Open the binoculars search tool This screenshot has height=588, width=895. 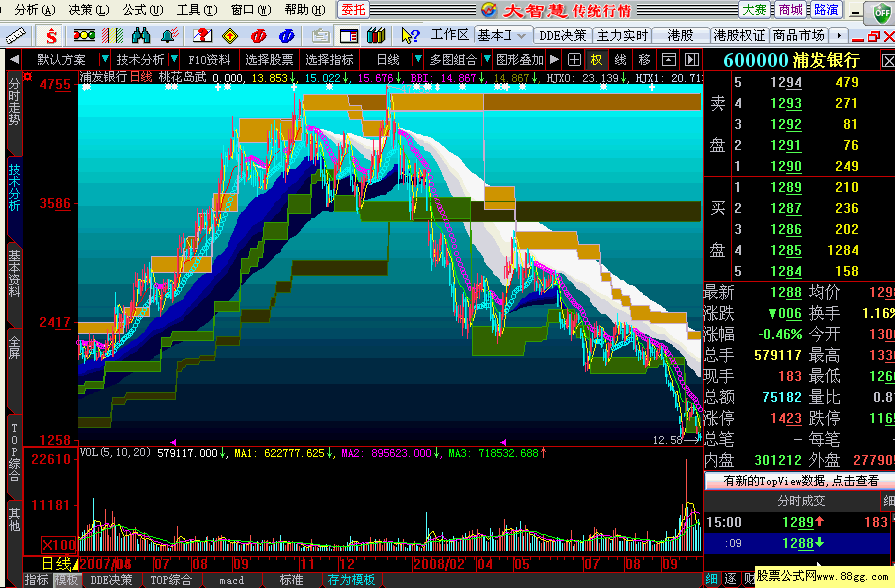coord(141,35)
